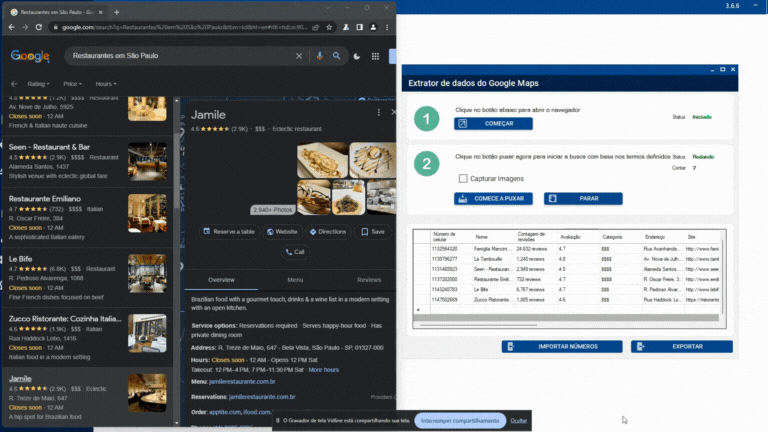Switch to the Reviews tab

point(369,280)
